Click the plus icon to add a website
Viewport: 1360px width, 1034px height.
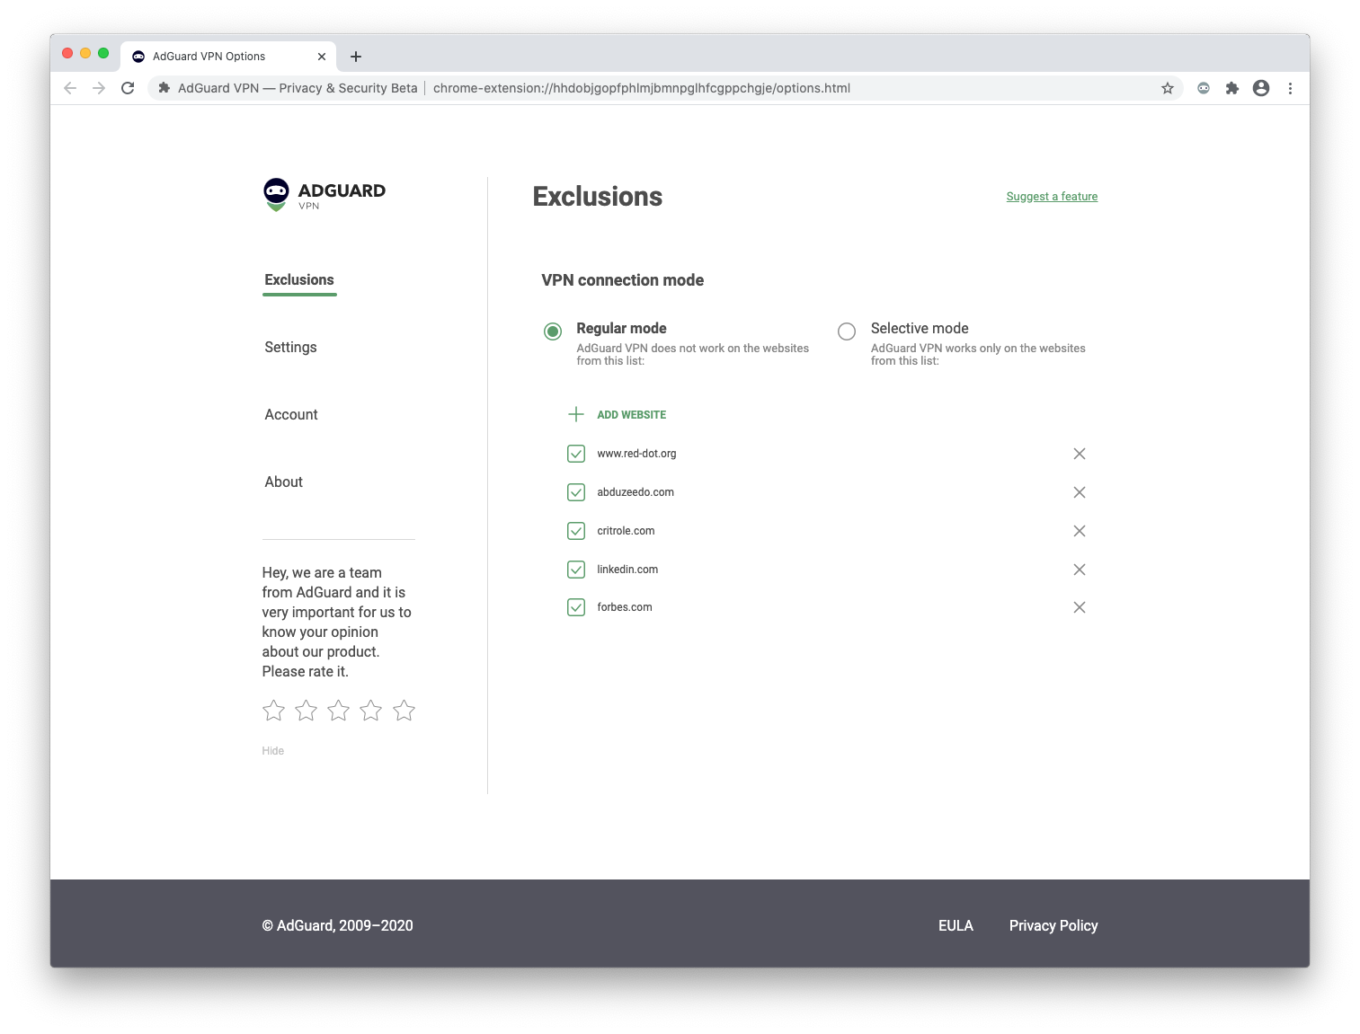(x=576, y=414)
